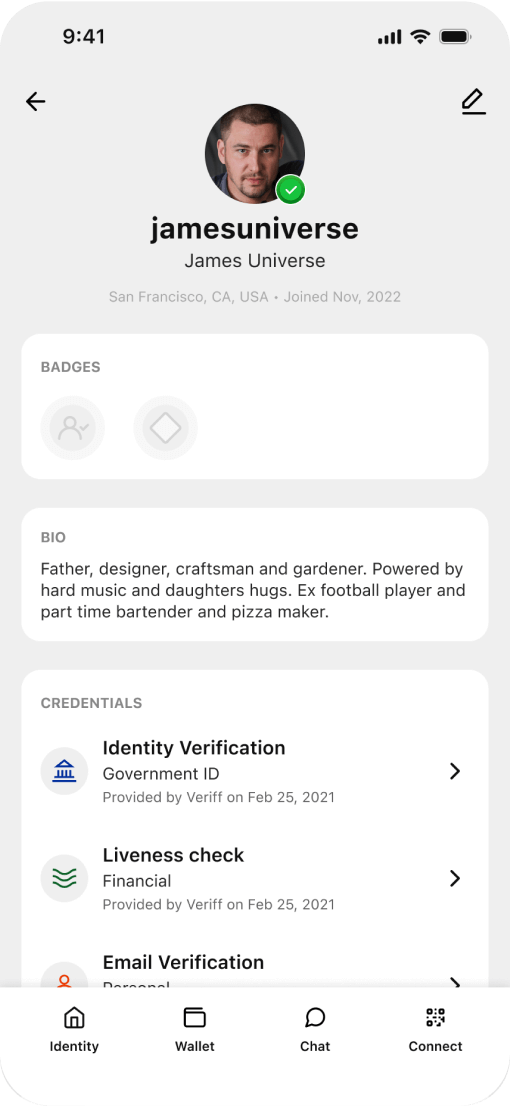Image resolution: width=510 pixels, height=1106 pixels.
Task: Expand Email Verification with its chevron
Action: point(455,982)
